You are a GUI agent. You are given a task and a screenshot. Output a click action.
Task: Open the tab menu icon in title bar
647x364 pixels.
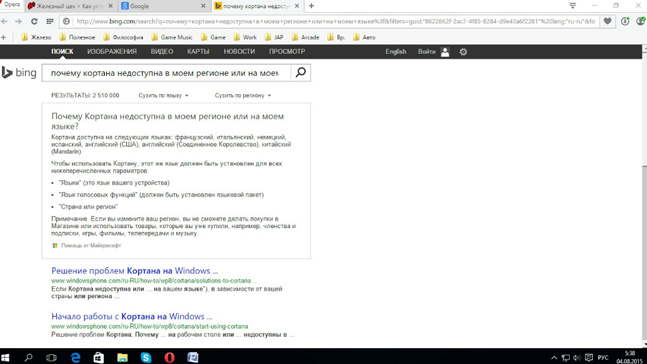pyautogui.click(x=573, y=6)
